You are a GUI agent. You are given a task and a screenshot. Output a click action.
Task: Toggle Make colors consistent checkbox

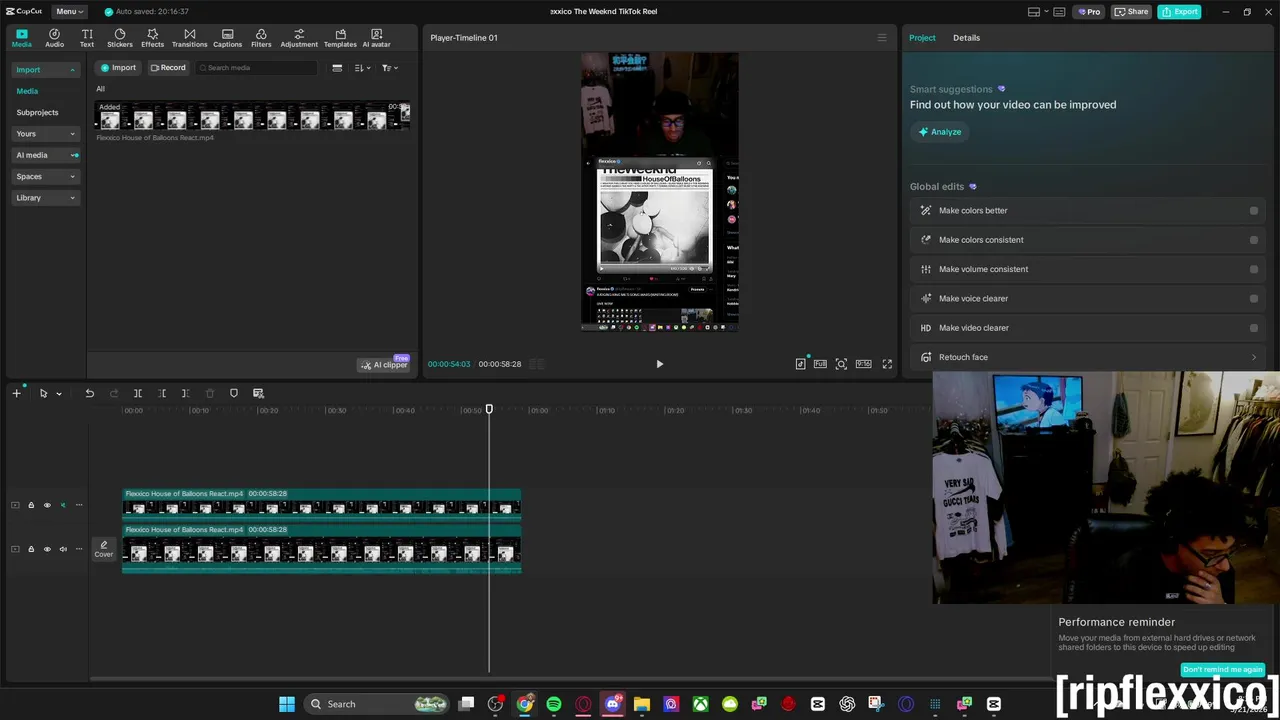(x=1254, y=240)
